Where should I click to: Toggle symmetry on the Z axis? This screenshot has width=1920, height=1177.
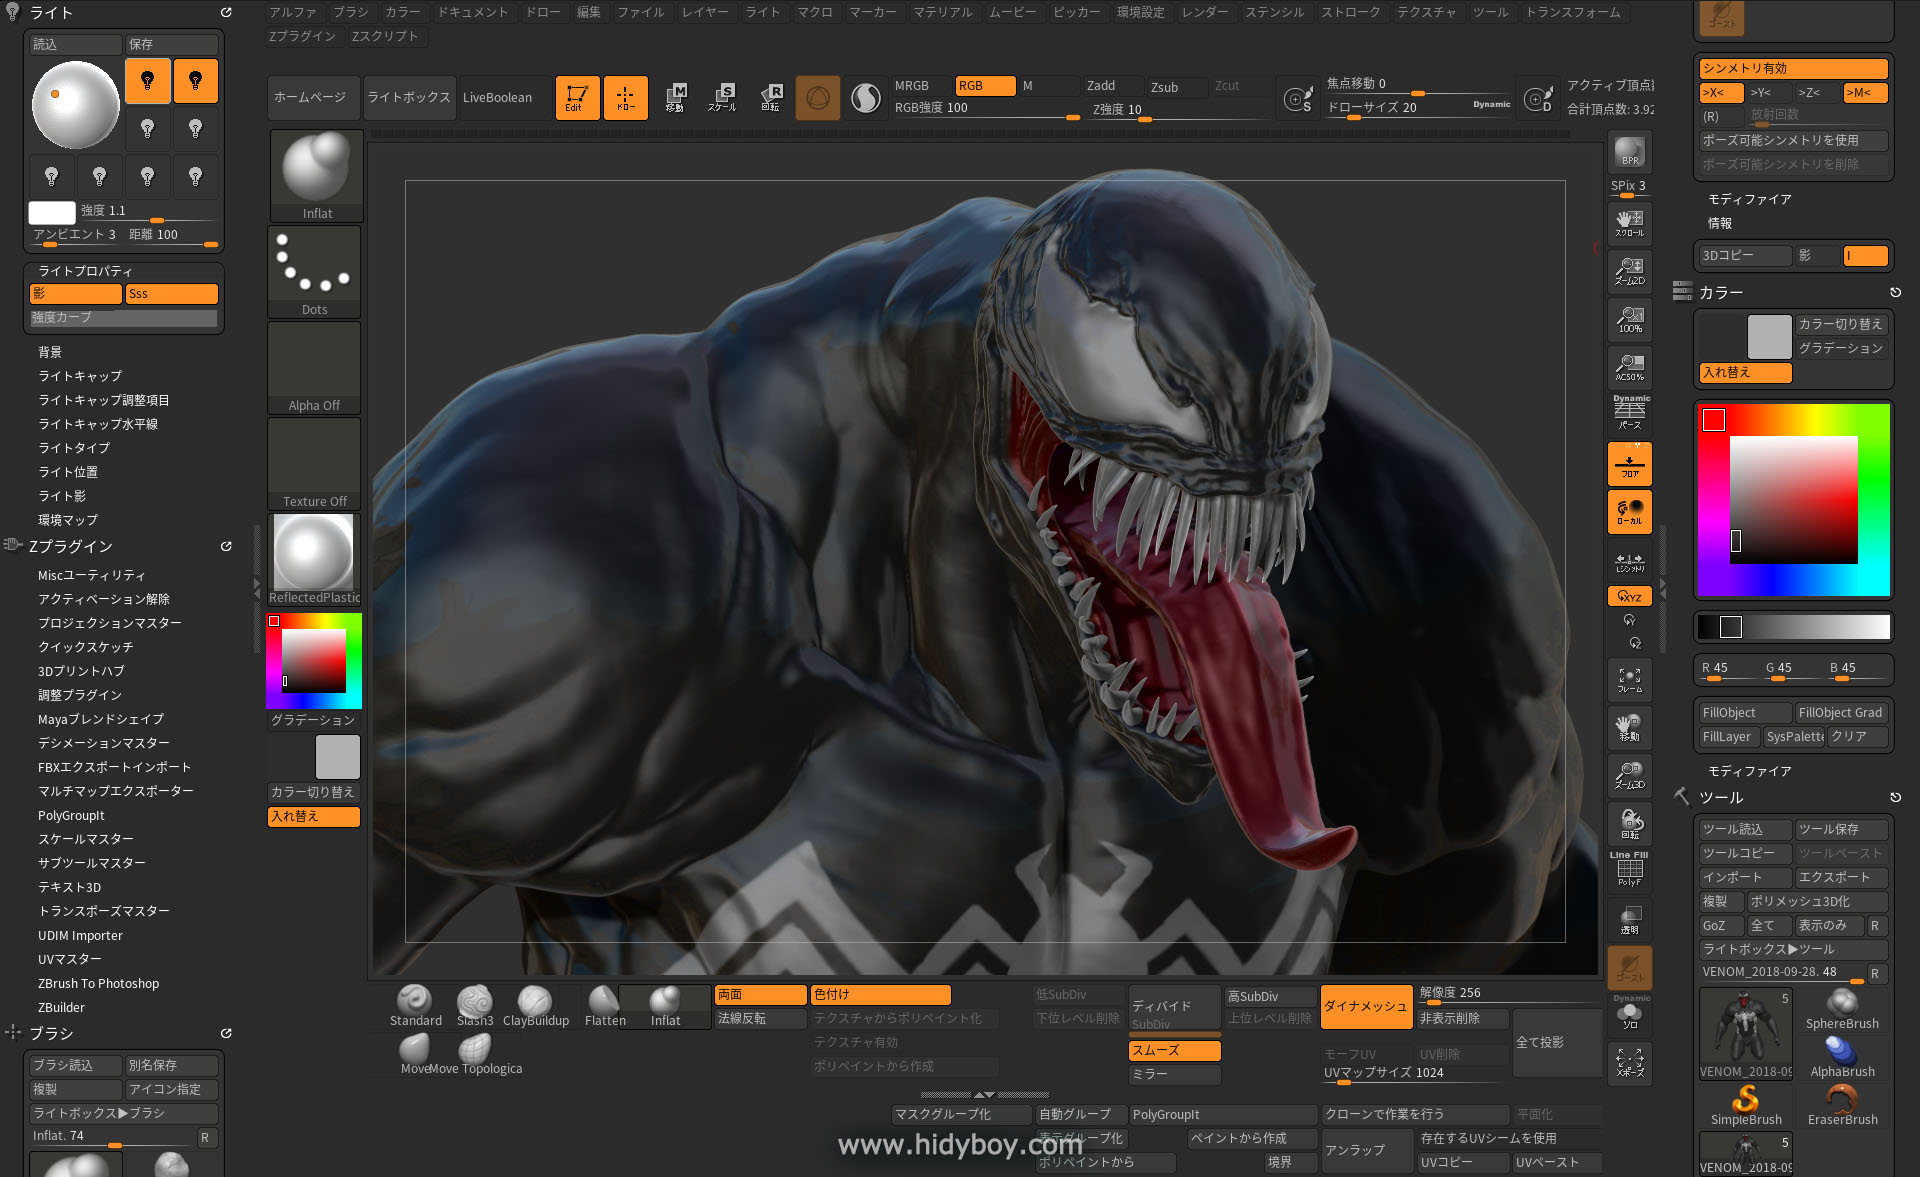point(1817,92)
